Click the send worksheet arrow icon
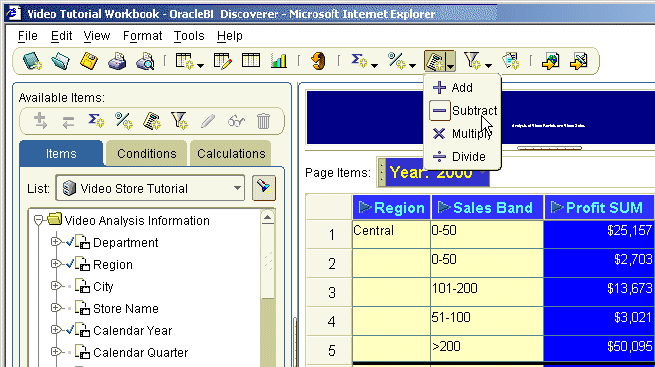Screen dimensions: 655x367 click(x=579, y=61)
